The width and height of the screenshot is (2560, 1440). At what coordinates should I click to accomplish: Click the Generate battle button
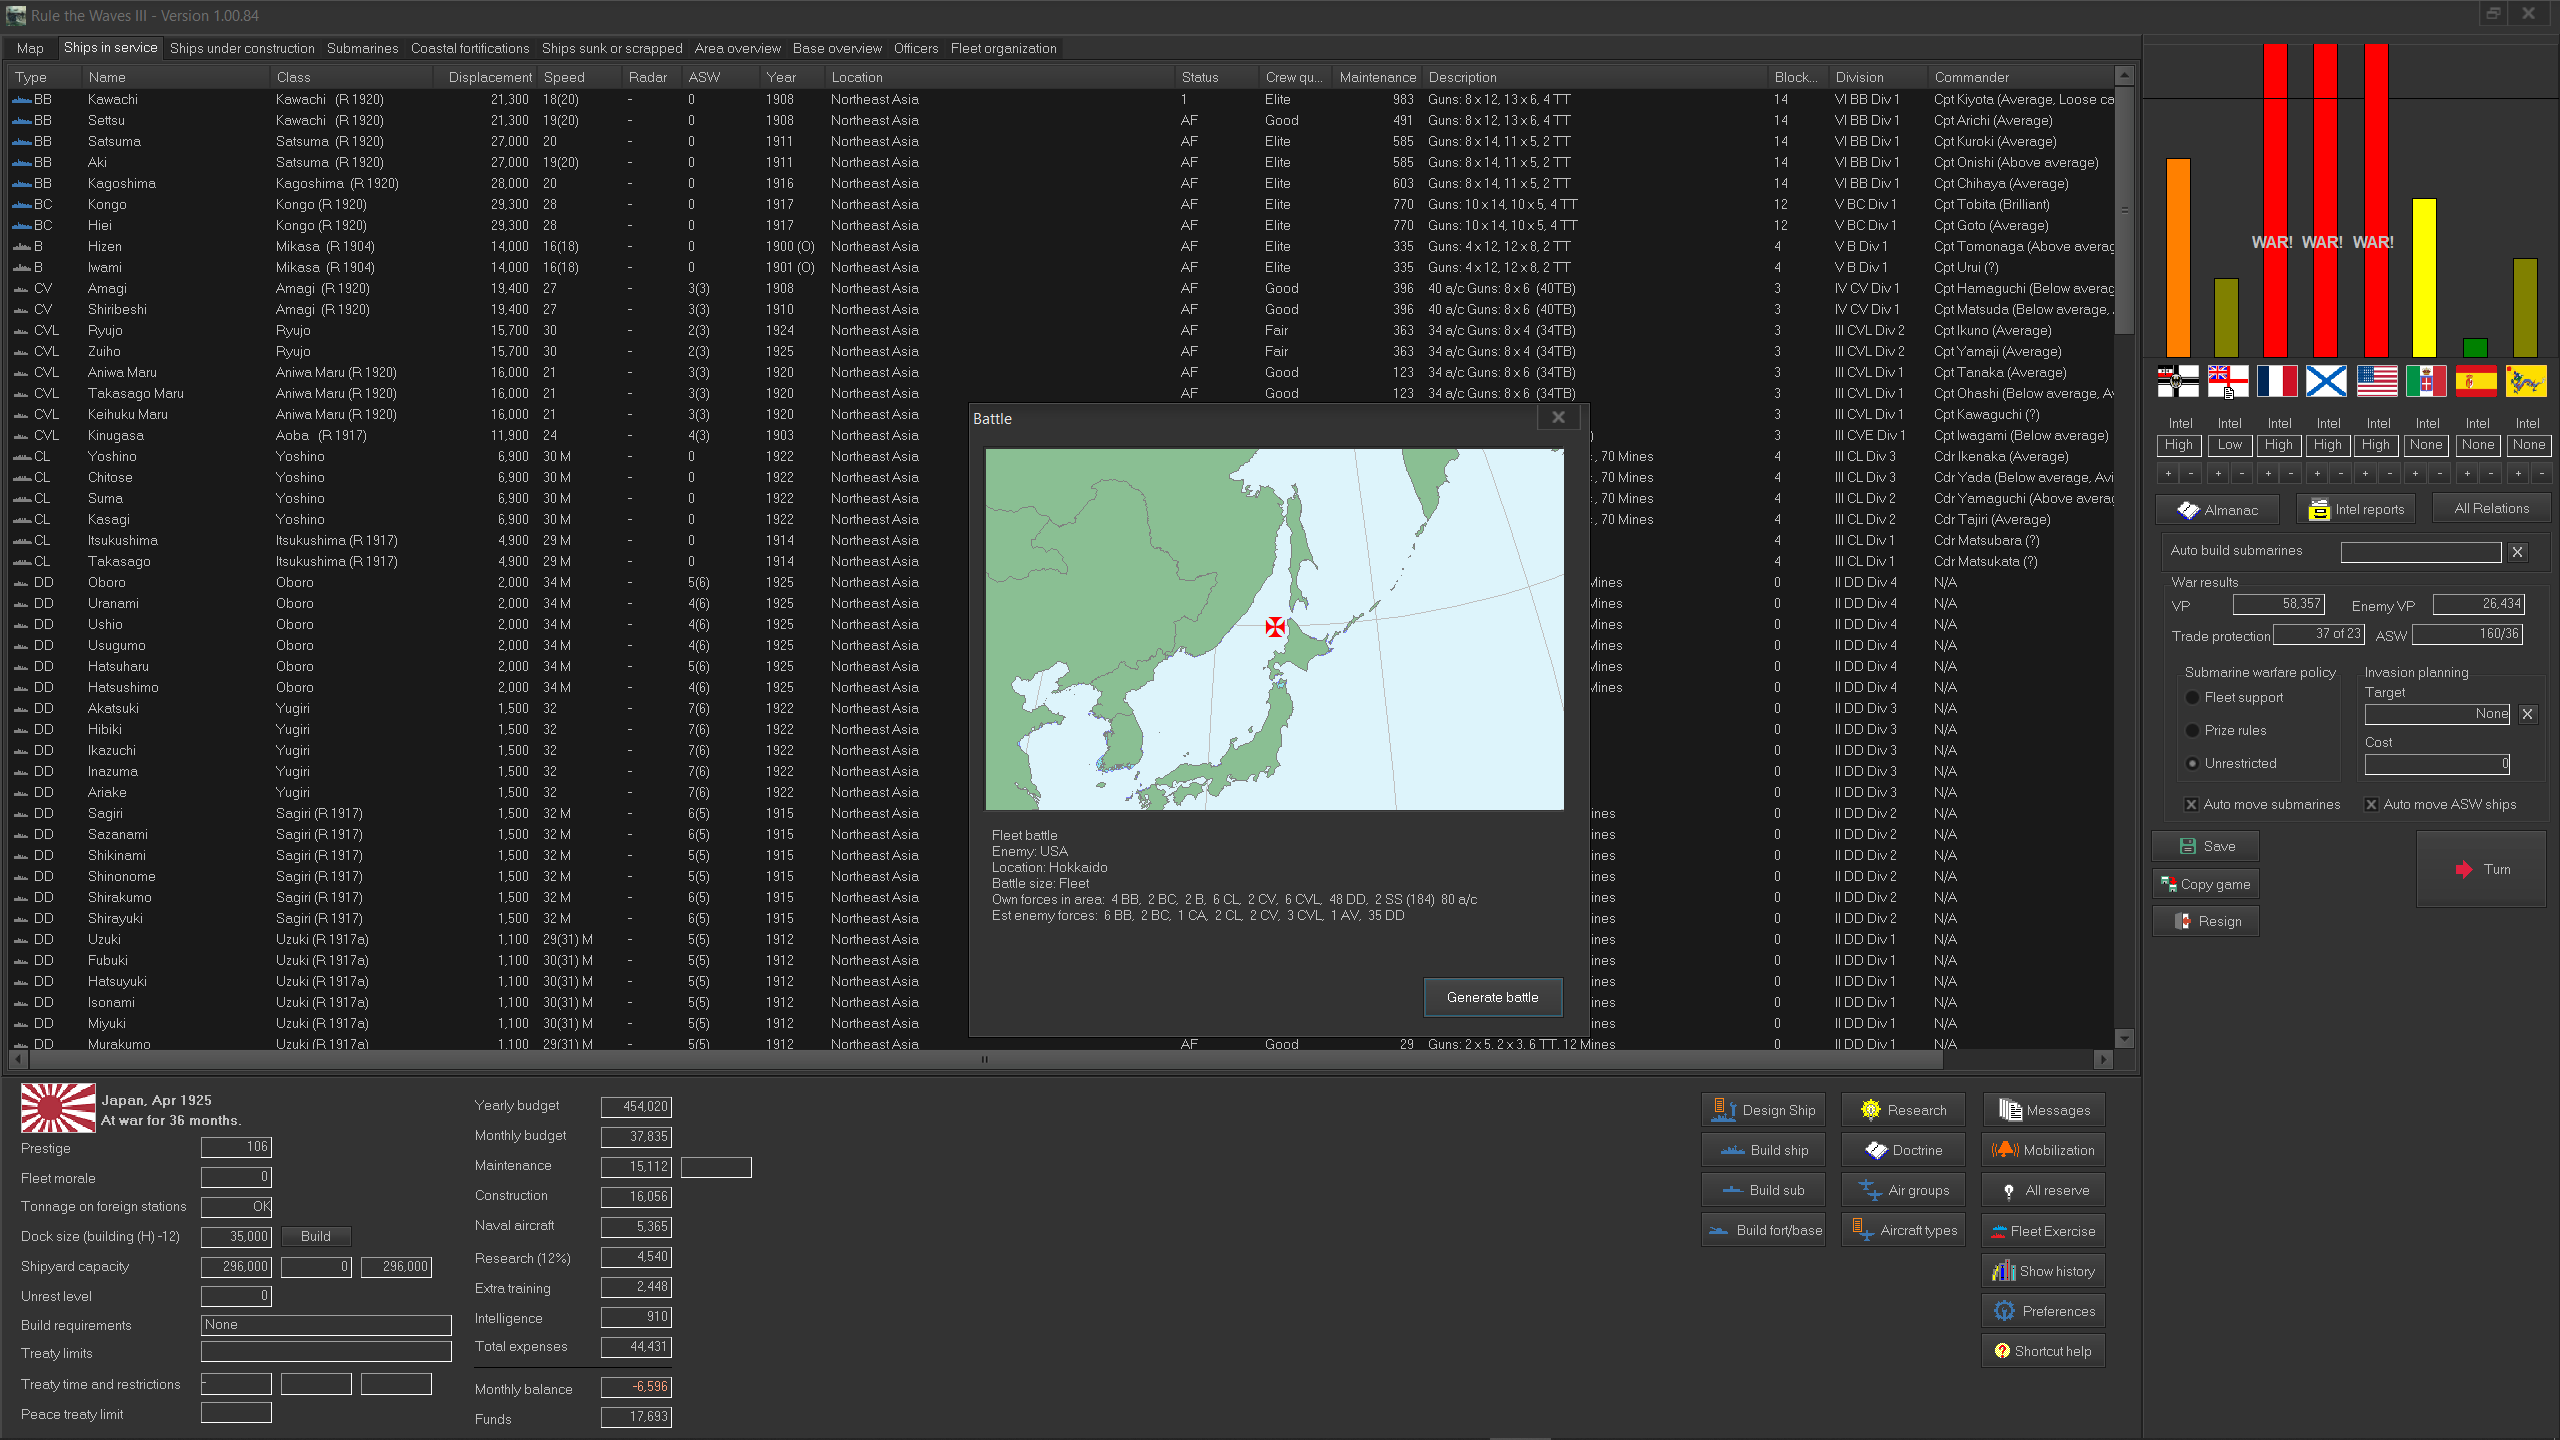click(1492, 997)
